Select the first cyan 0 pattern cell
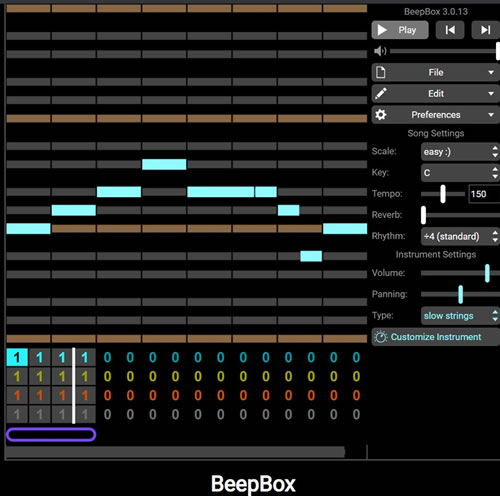The width and height of the screenshot is (500, 496). click(x=107, y=358)
